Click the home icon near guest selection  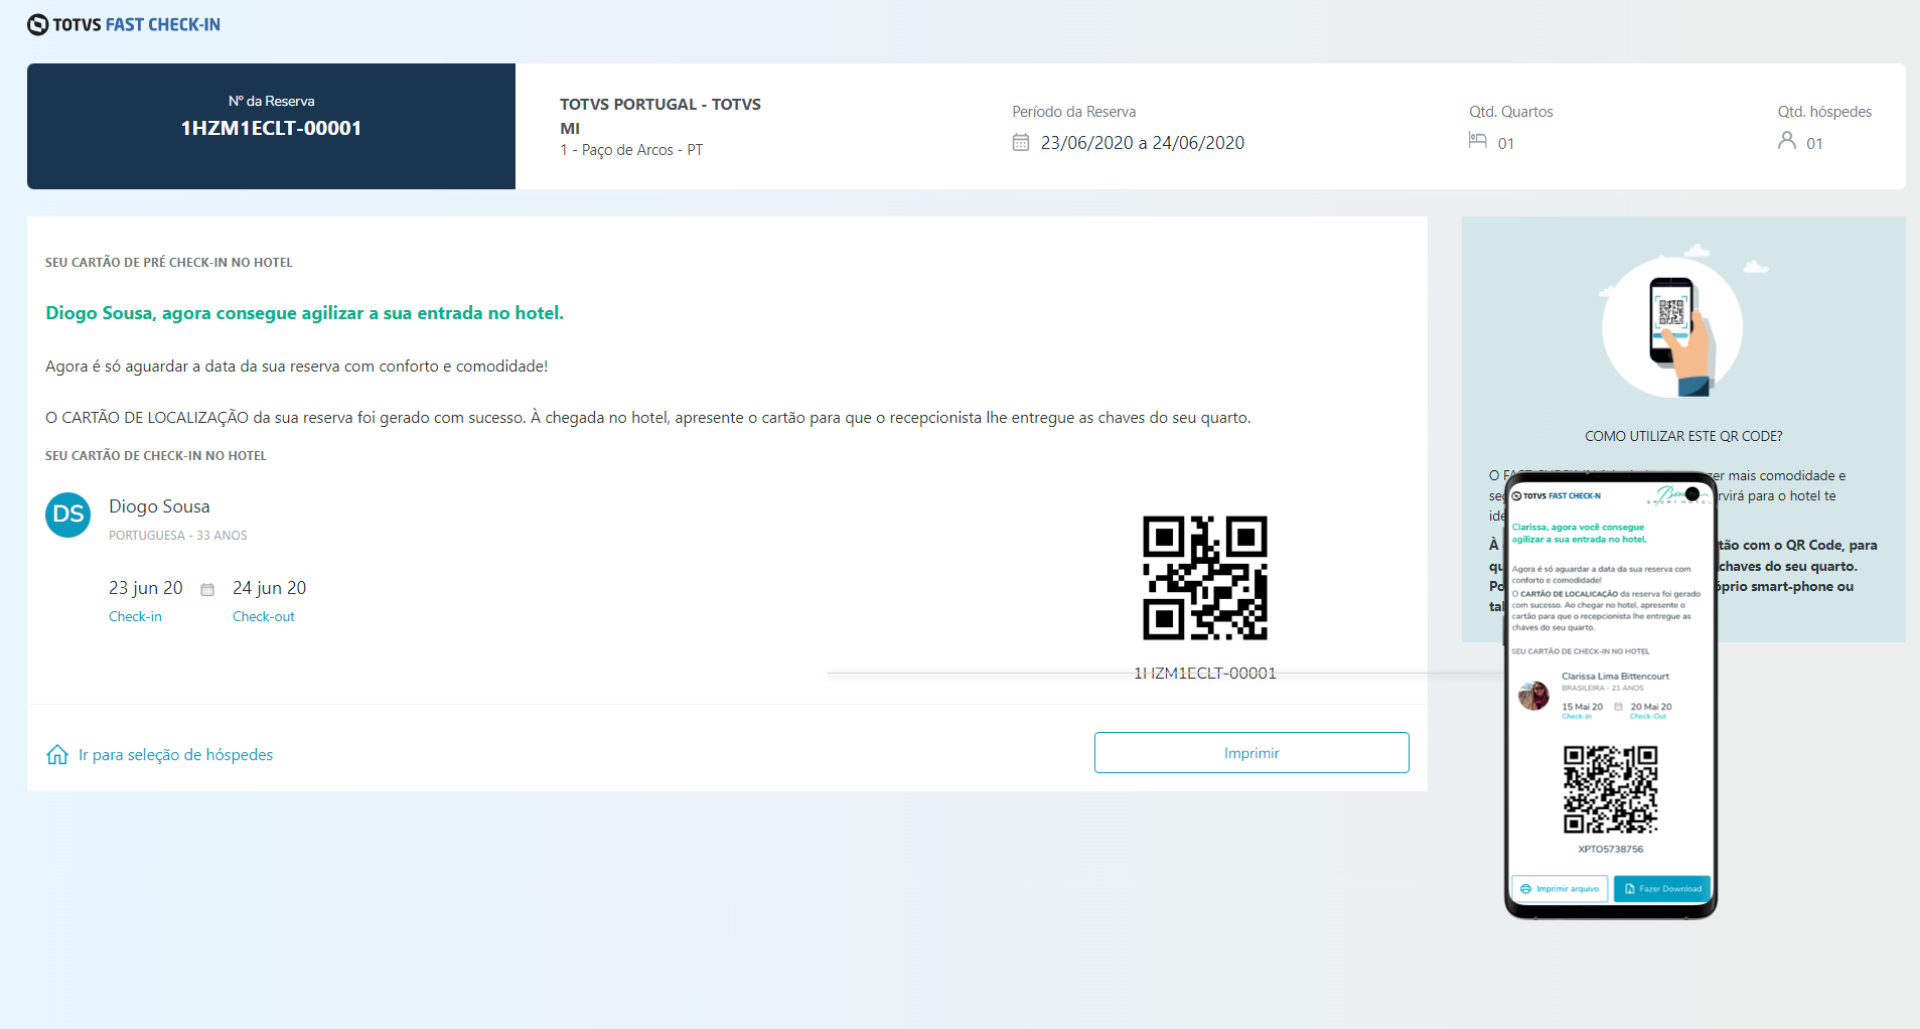[x=58, y=755]
